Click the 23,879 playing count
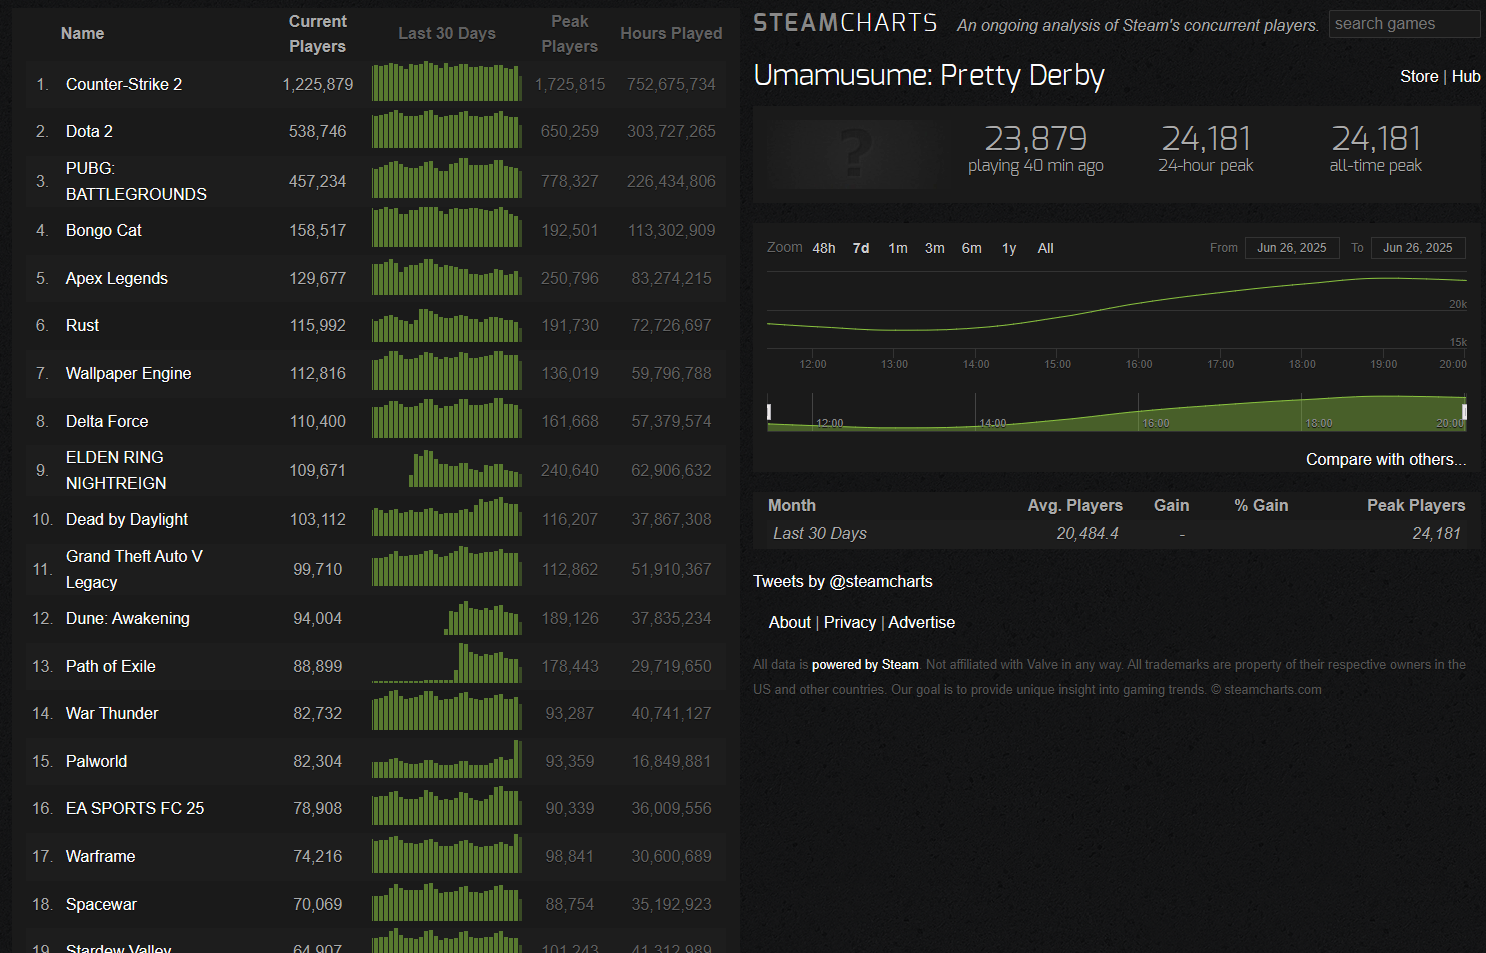1486x953 pixels. (1035, 138)
